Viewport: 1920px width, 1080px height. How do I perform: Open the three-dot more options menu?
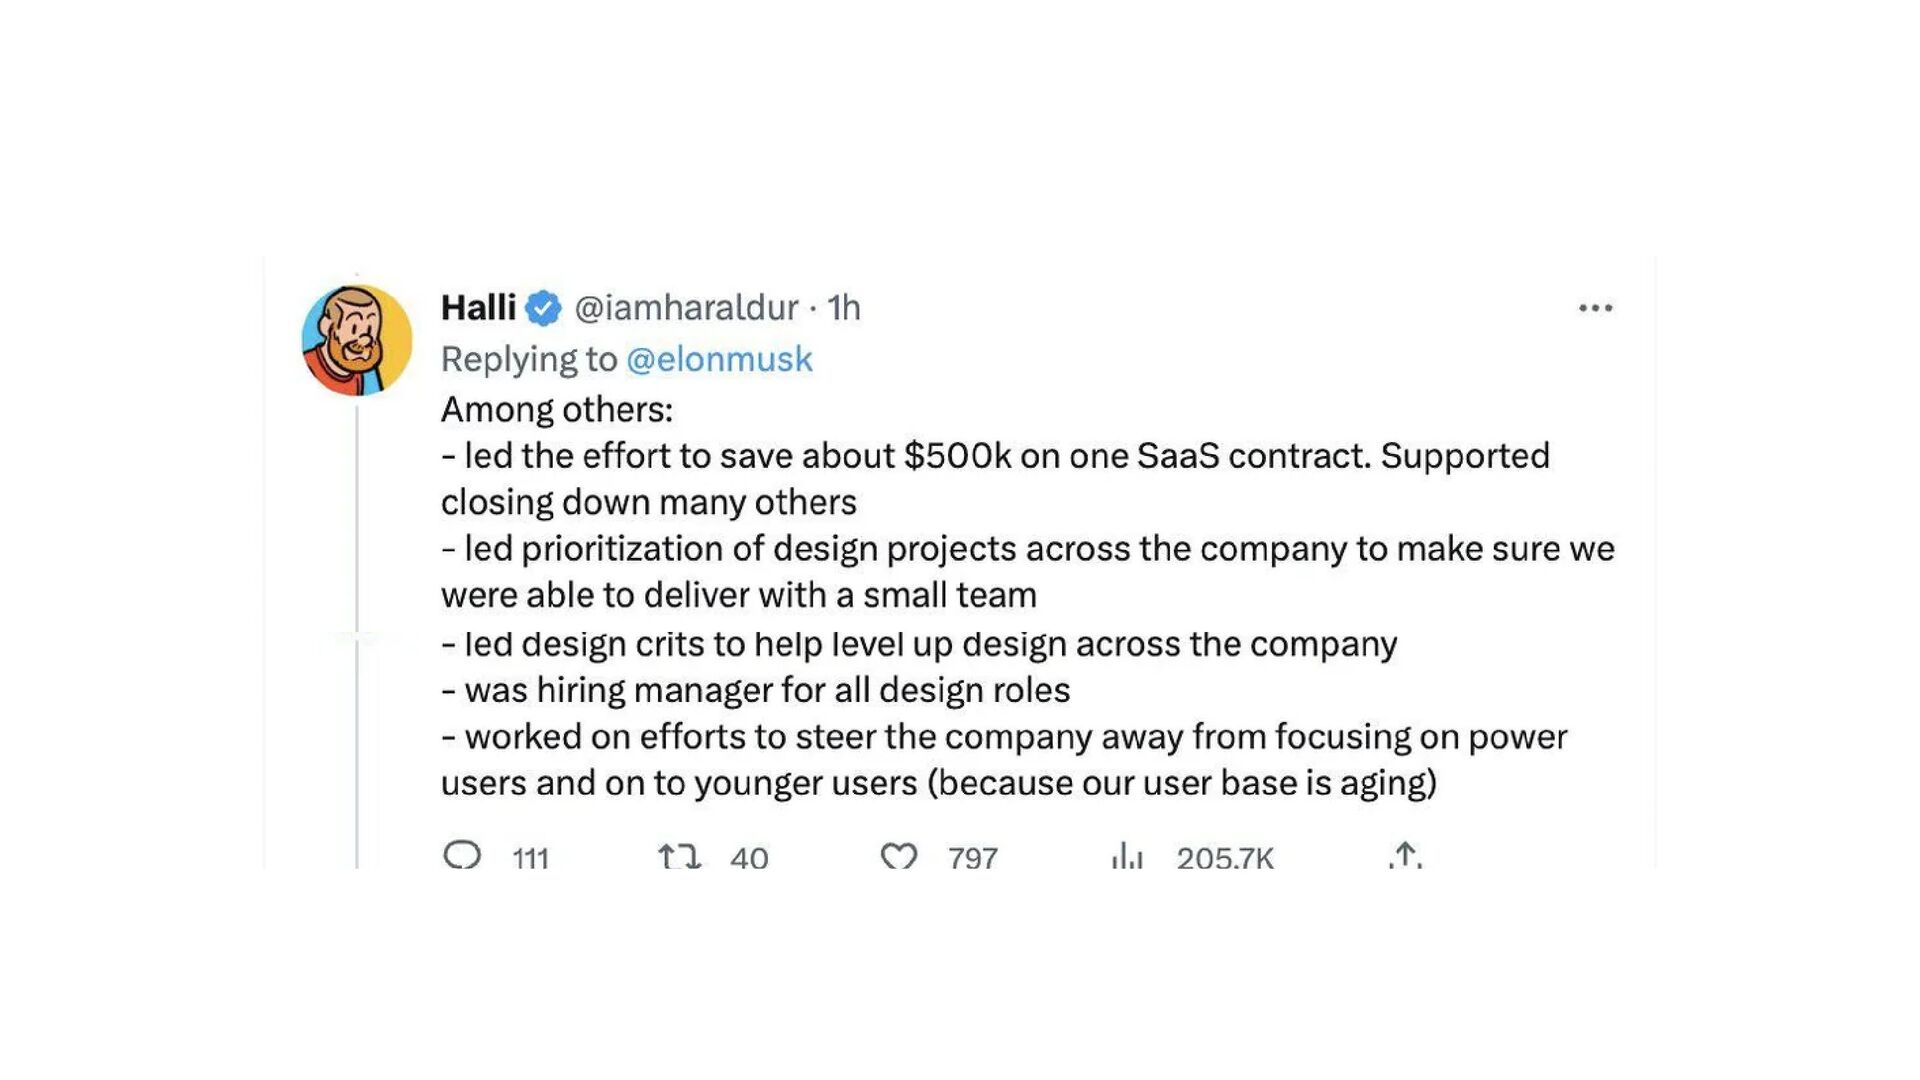click(x=1595, y=308)
